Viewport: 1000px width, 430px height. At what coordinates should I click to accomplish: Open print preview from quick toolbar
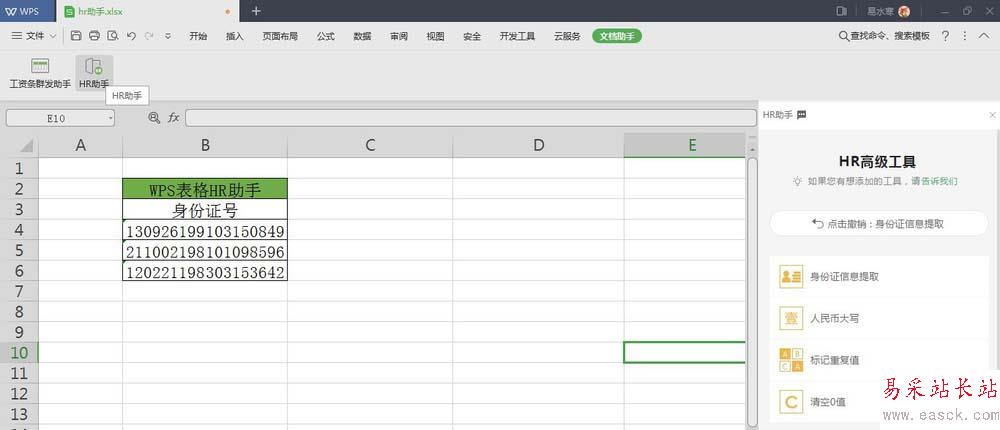pos(113,36)
